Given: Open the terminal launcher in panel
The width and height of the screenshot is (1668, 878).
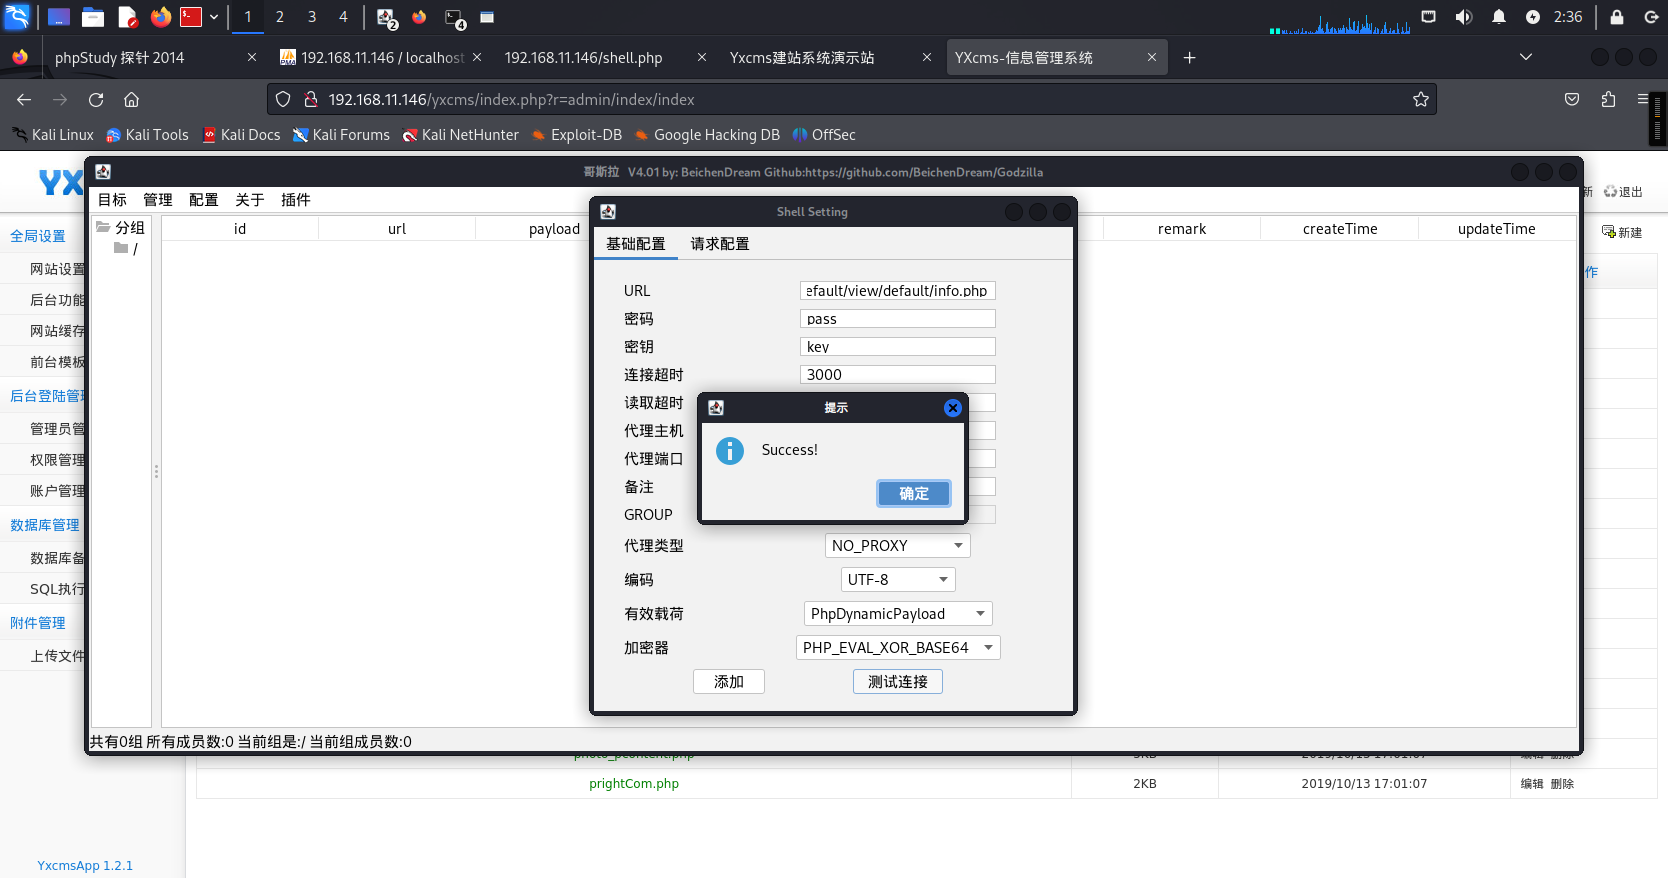Looking at the screenshot, I should pyautogui.click(x=191, y=17).
